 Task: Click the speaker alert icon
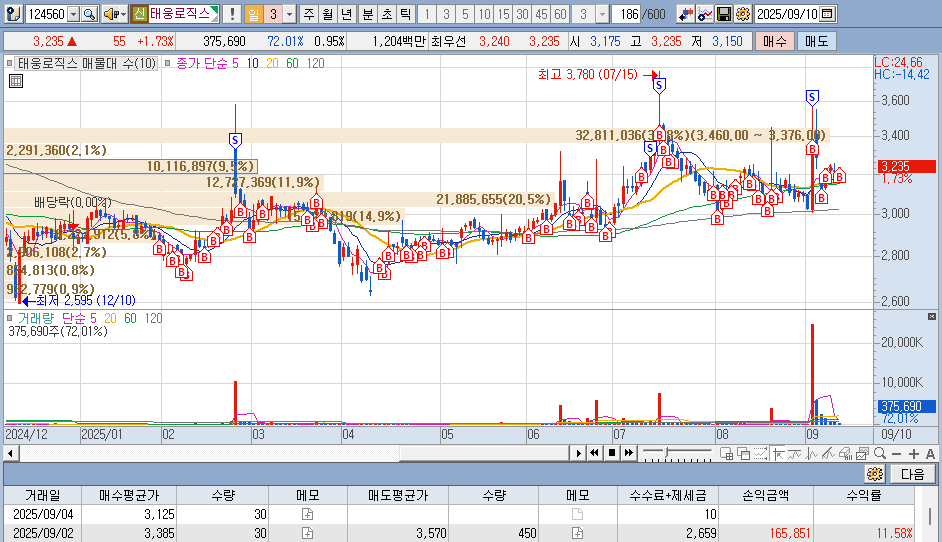click(x=110, y=14)
